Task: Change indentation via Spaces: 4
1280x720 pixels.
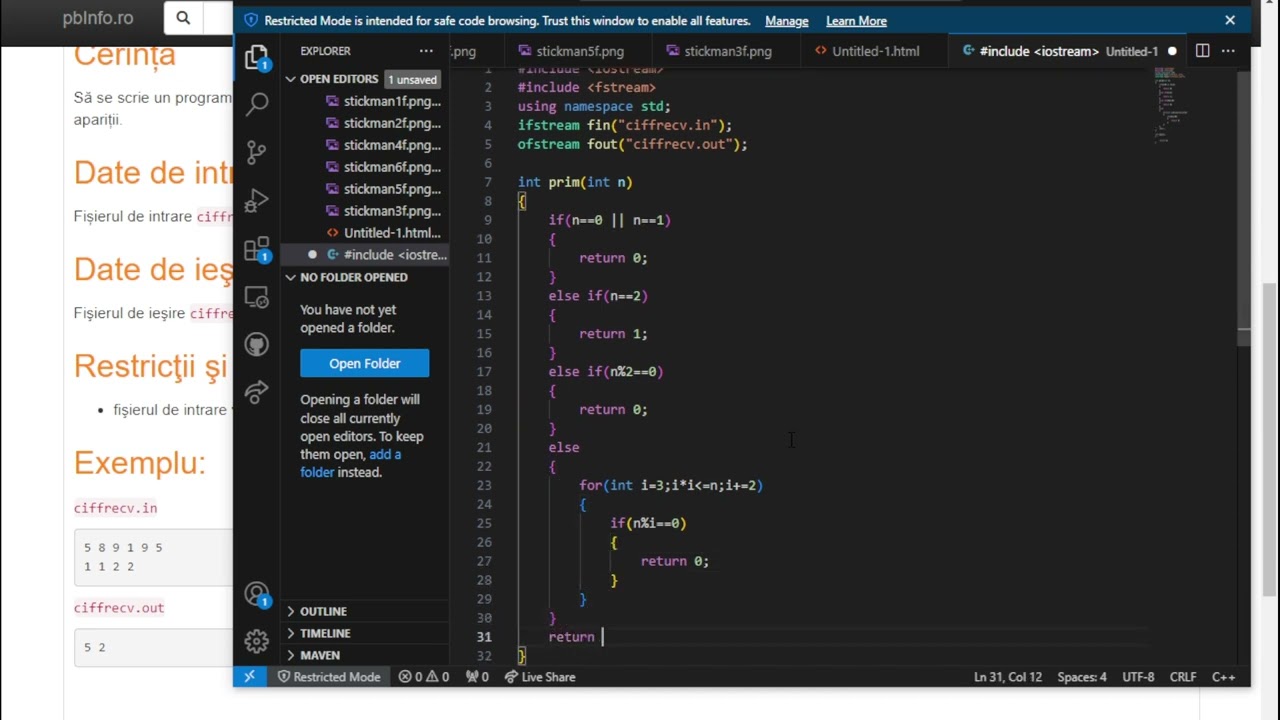Action: tap(1082, 677)
